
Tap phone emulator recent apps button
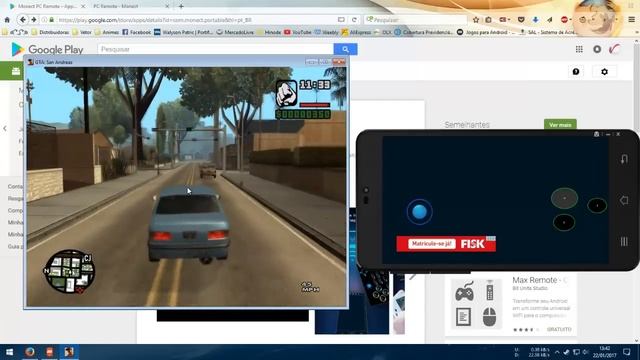(624, 241)
